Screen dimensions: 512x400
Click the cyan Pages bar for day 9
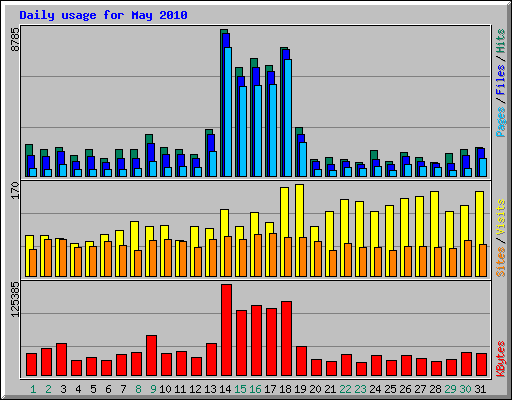(153, 169)
